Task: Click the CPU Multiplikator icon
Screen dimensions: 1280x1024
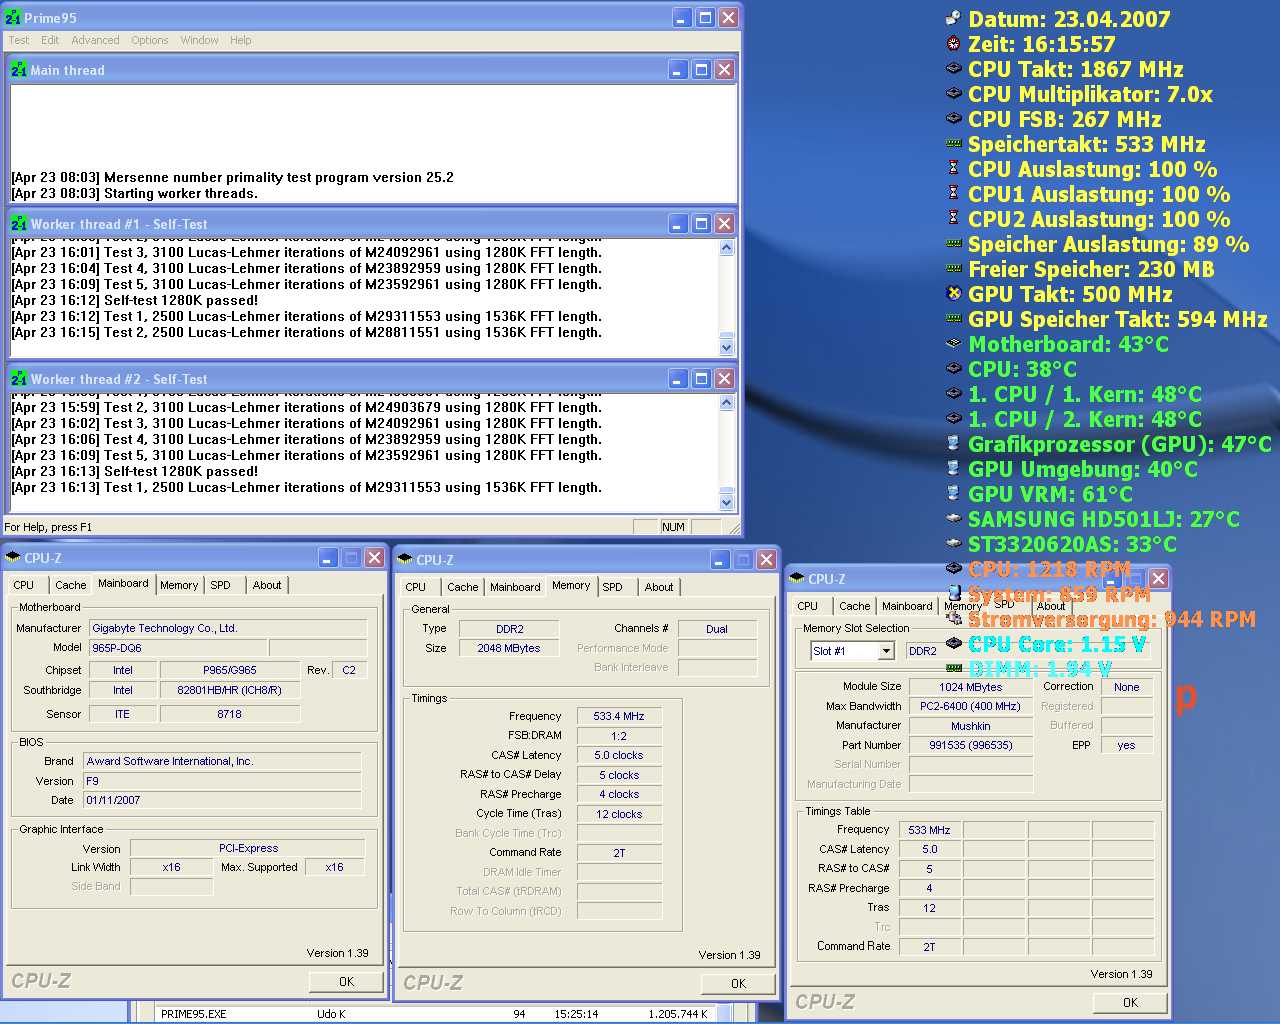Action: pos(953,93)
